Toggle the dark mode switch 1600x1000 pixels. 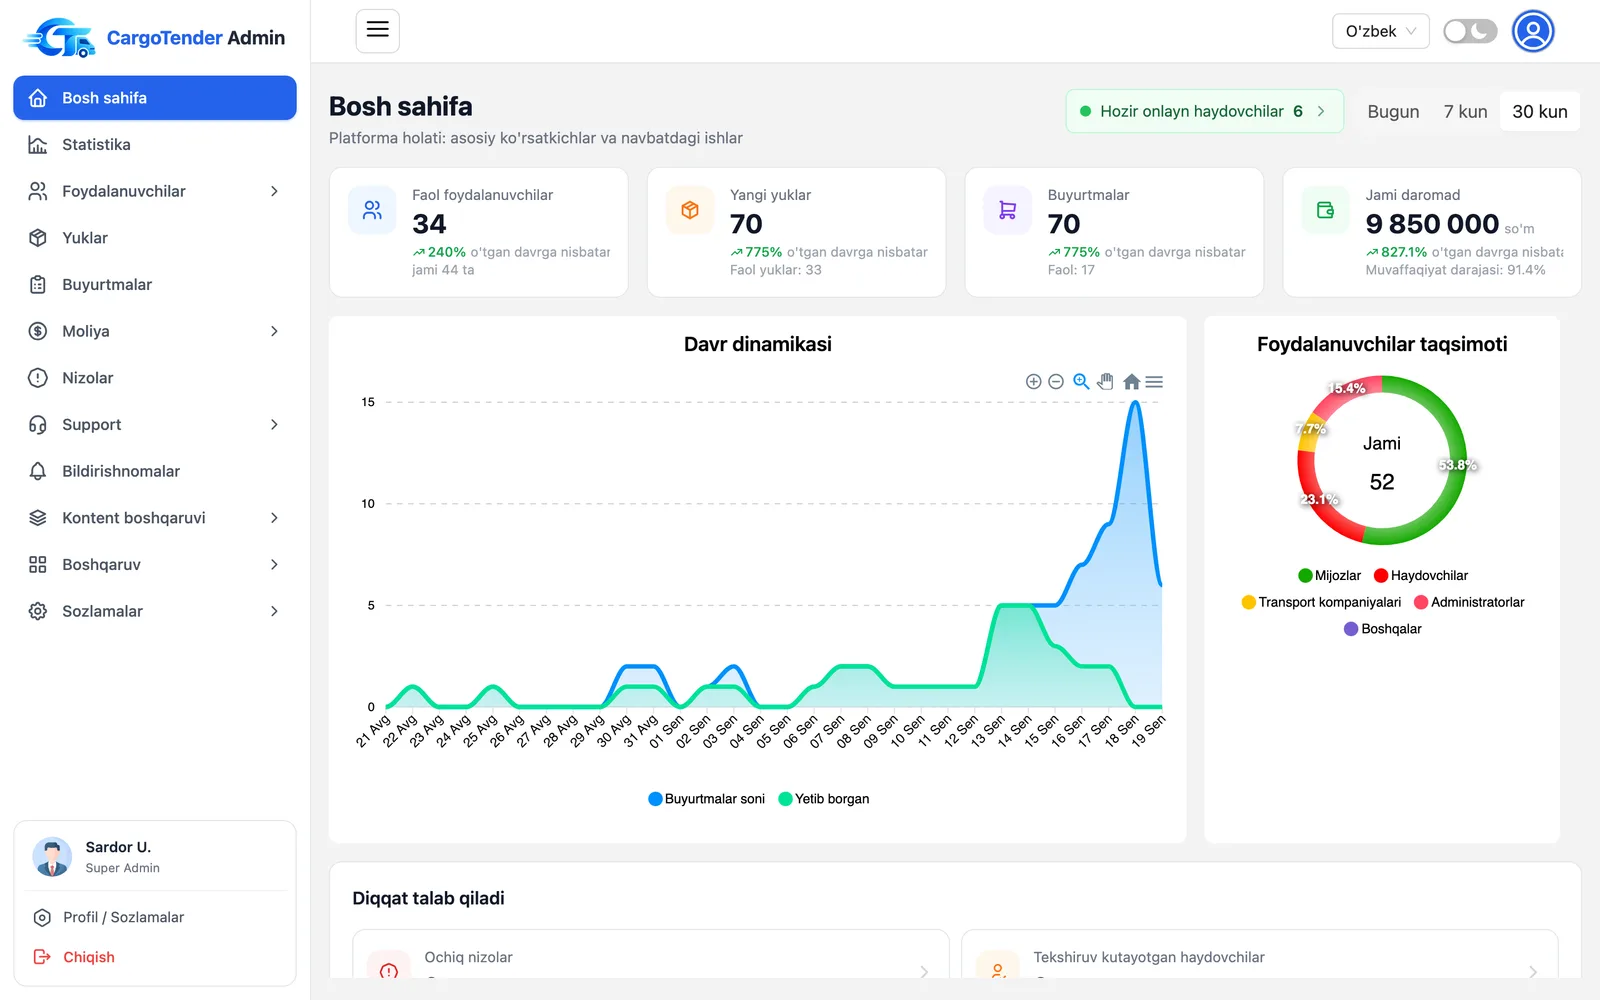[x=1470, y=31]
